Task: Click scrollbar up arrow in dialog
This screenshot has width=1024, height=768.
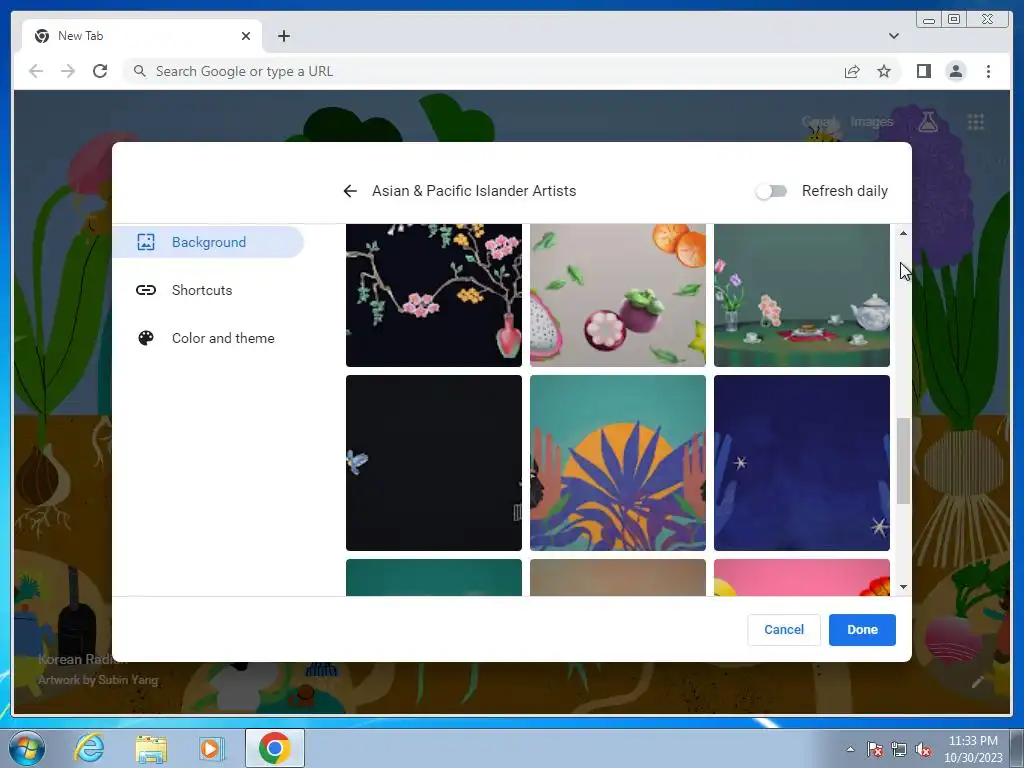Action: (x=903, y=233)
